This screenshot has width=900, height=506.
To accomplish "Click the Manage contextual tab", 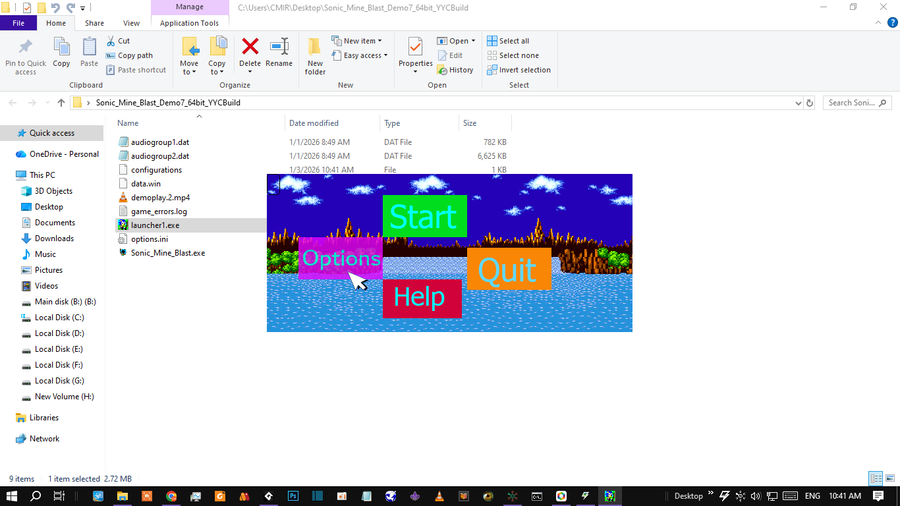I will (189, 7).
